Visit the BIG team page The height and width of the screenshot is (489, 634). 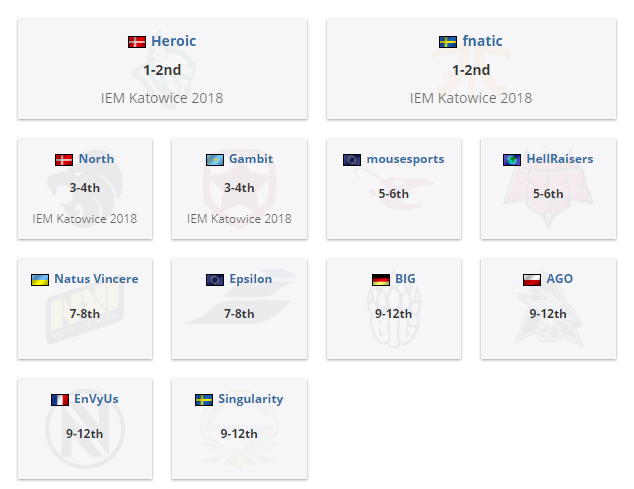pos(405,279)
